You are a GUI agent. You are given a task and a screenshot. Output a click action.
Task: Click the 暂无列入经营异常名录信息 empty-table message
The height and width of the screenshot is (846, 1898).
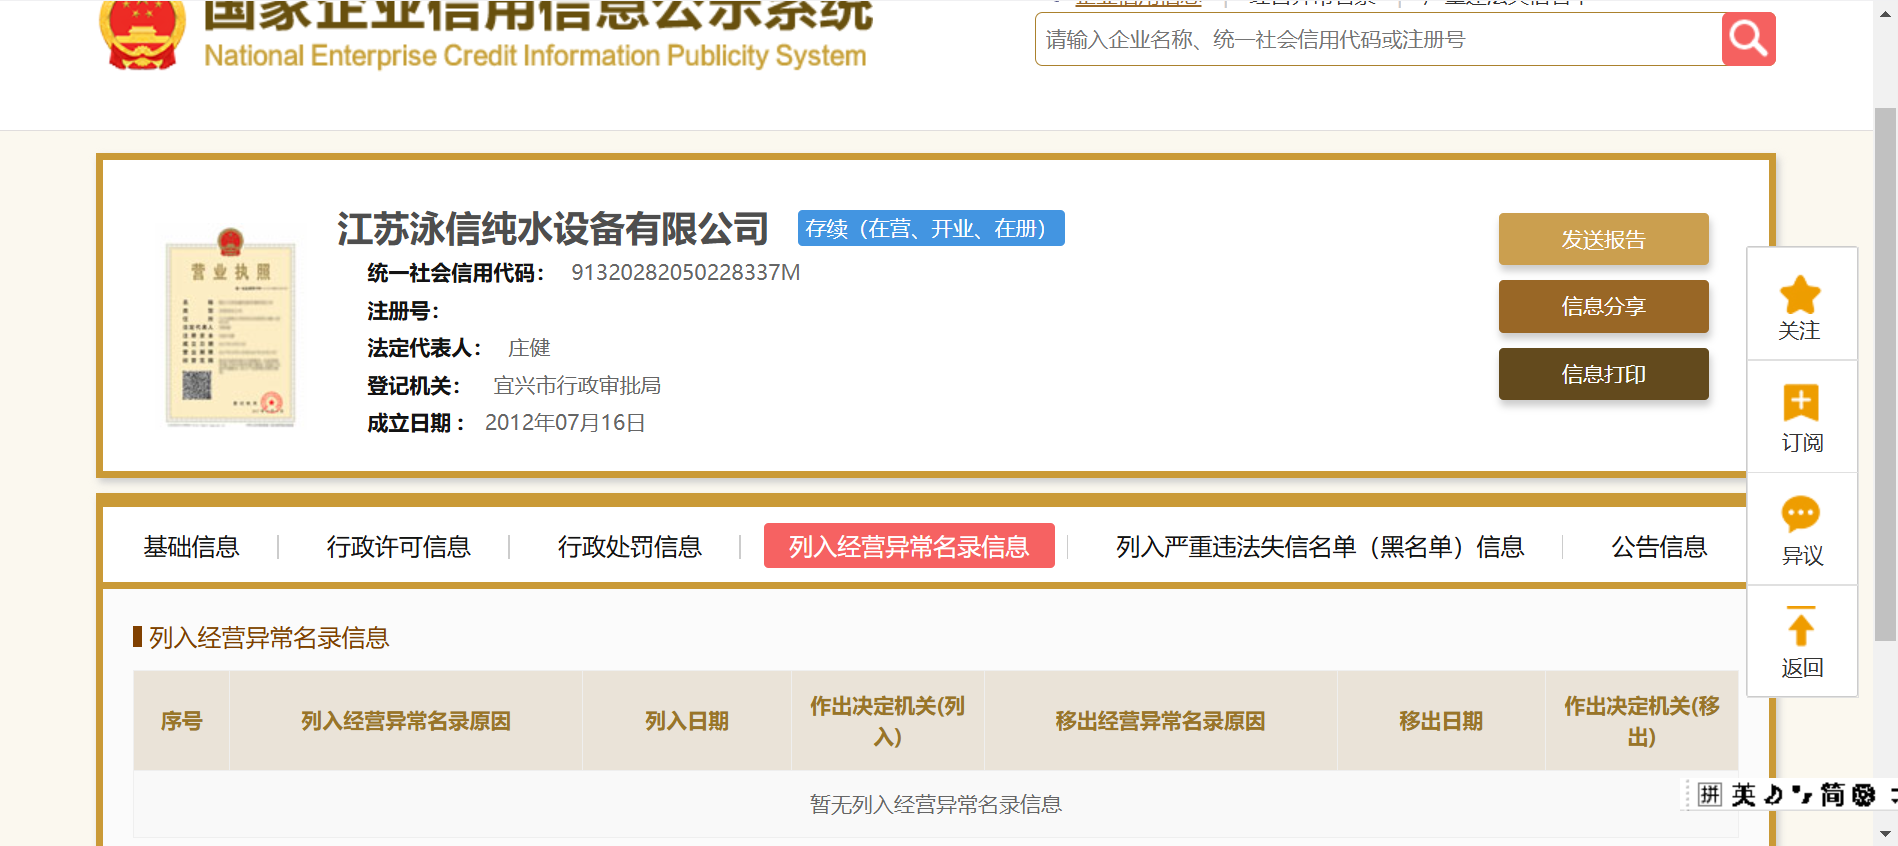click(936, 804)
